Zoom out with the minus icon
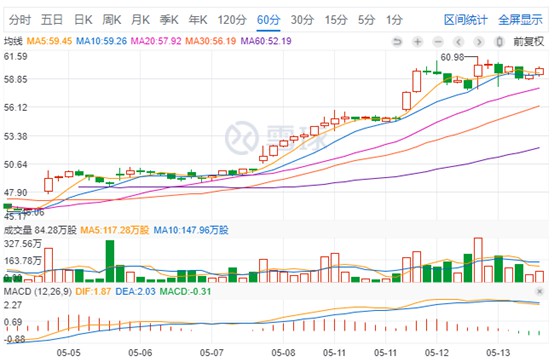The height and width of the screenshot is (362, 554). click(438, 42)
